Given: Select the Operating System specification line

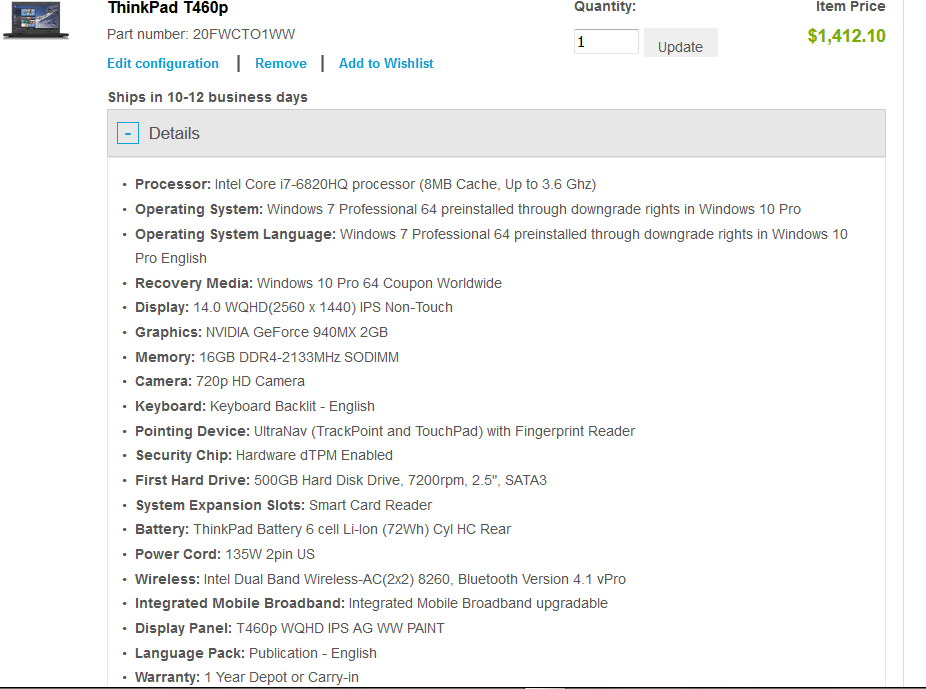Looking at the screenshot, I should (x=468, y=210).
